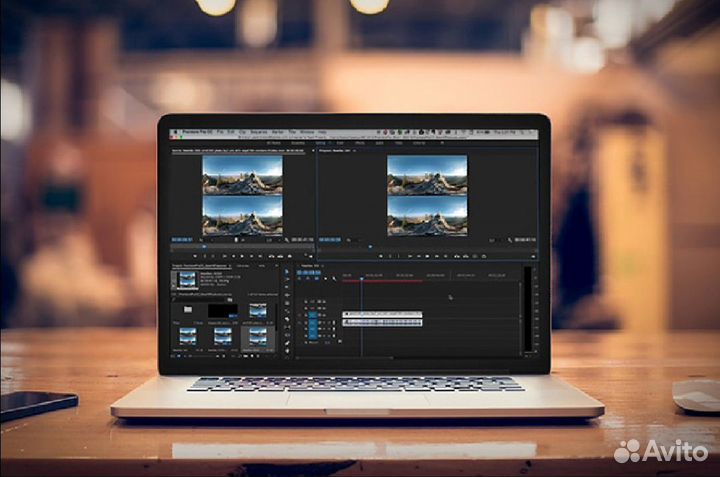Toggle the A2 audio track target button
720x477 pixels.
tap(312, 329)
